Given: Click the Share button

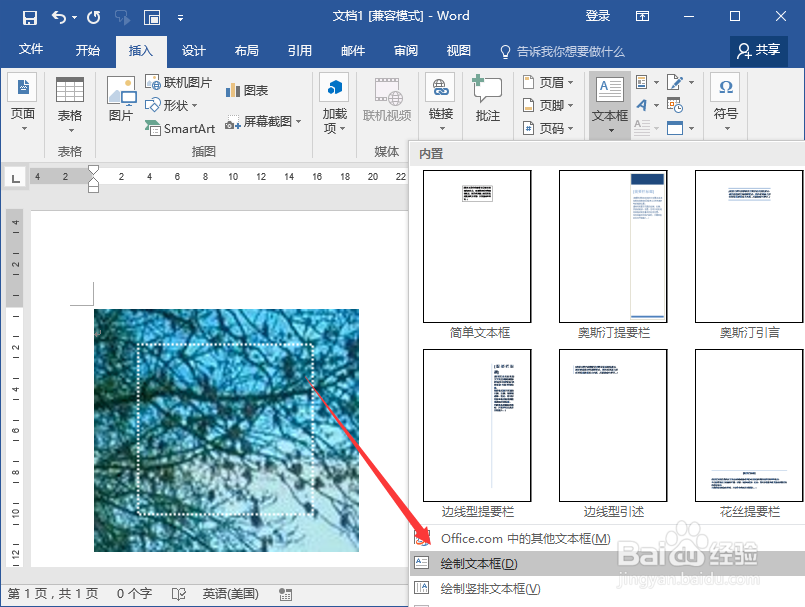Looking at the screenshot, I should click(758, 50).
